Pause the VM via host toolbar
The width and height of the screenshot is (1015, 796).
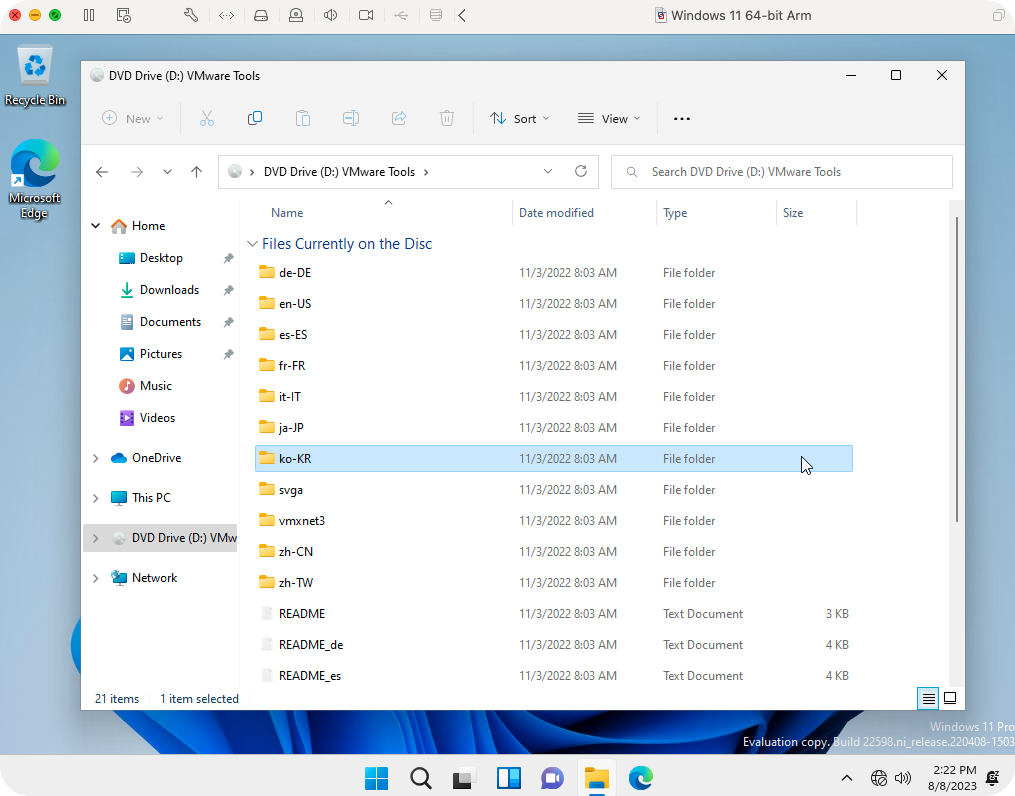(89, 15)
